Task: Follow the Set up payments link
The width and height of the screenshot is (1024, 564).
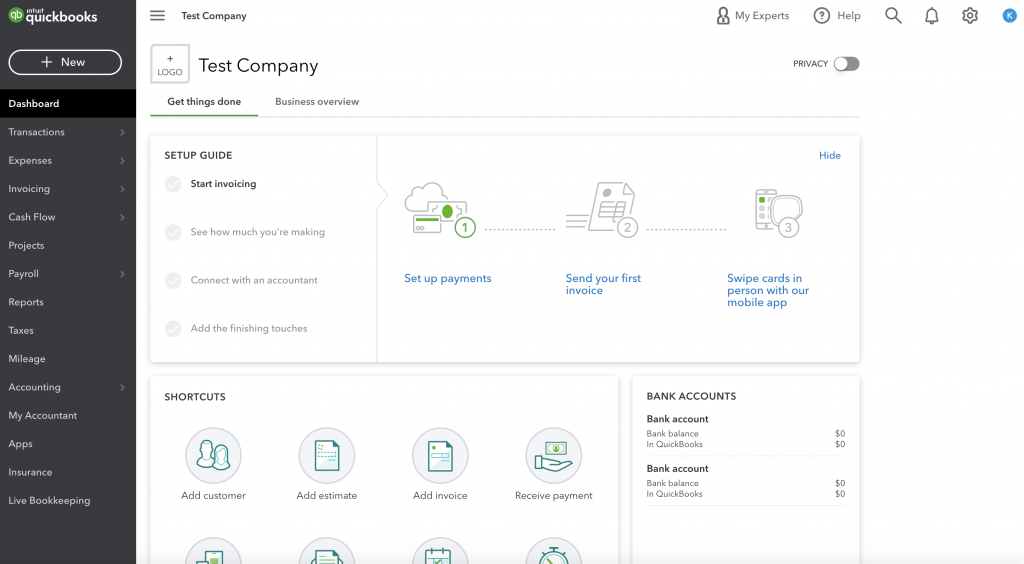Action: pyautogui.click(x=447, y=278)
